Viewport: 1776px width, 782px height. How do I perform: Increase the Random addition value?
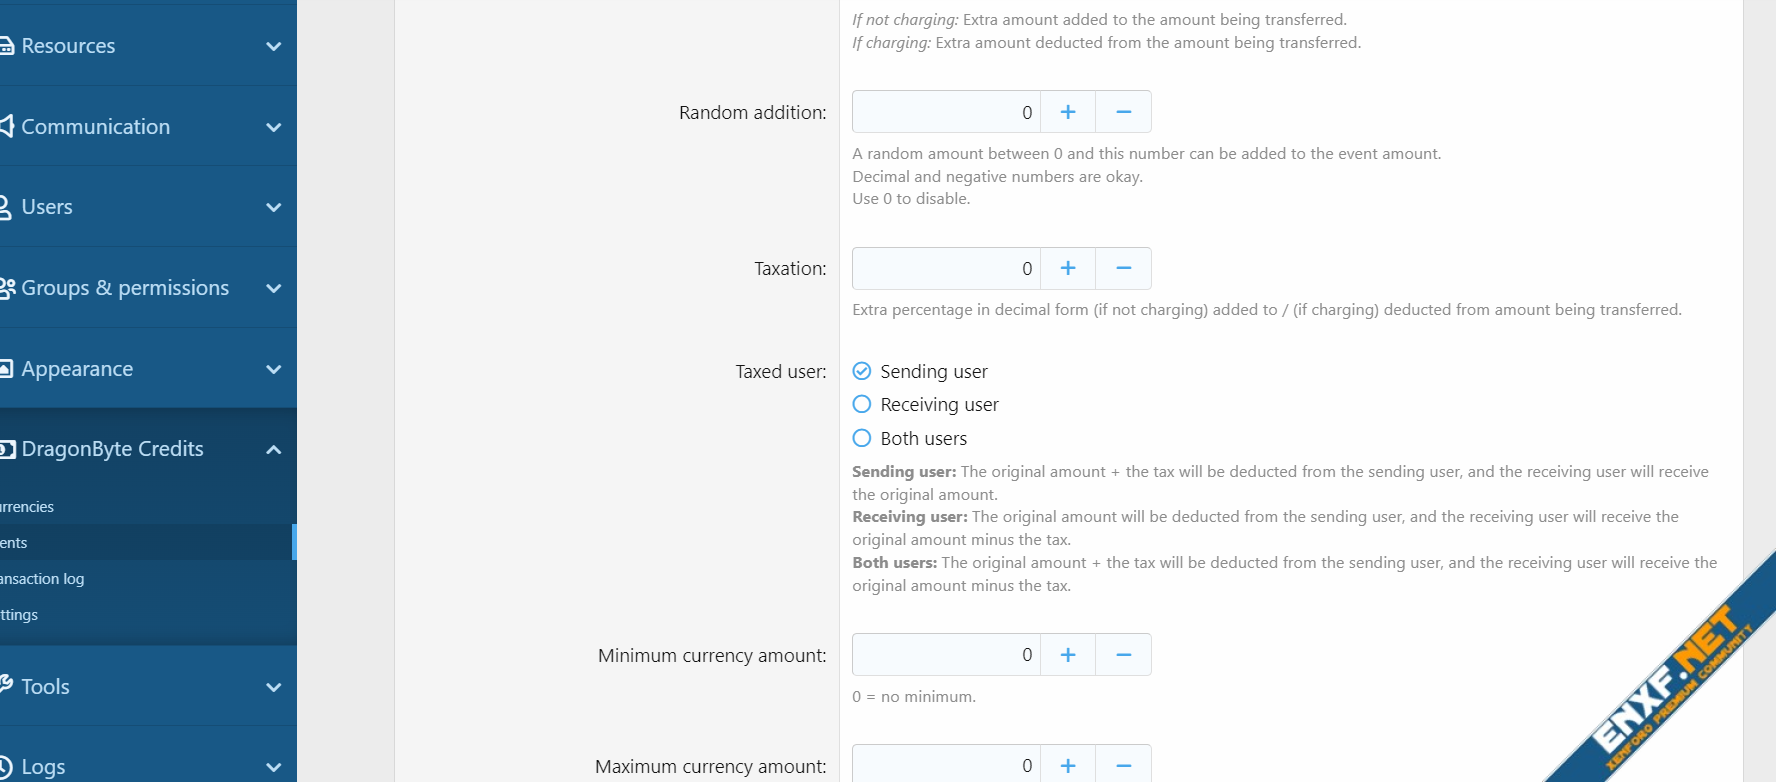pyautogui.click(x=1068, y=112)
